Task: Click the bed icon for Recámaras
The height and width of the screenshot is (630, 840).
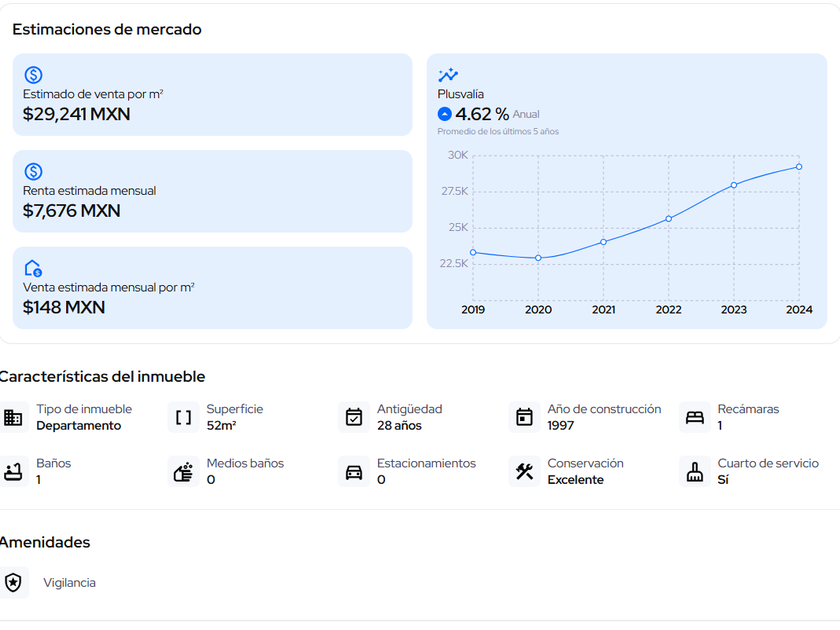Action: (x=695, y=417)
